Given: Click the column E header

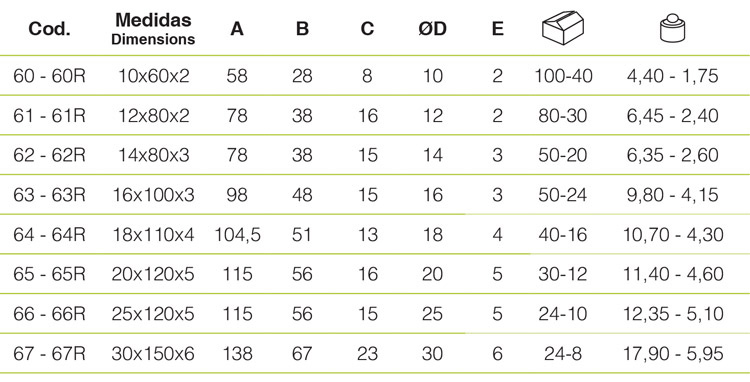Looking at the screenshot, I should tap(497, 29).
